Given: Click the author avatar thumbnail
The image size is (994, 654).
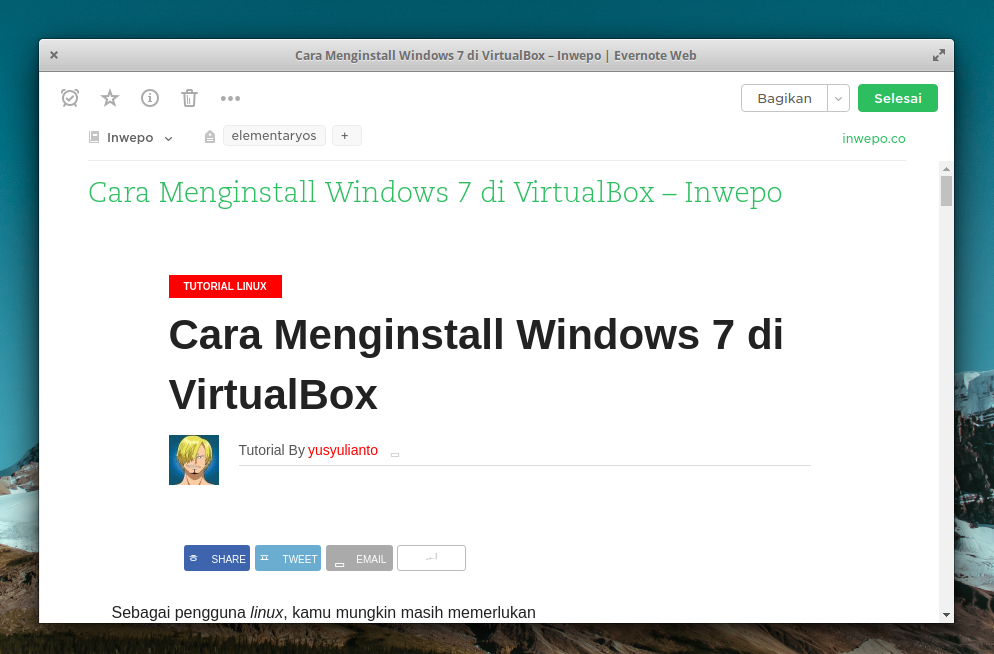Looking at the screenshot, I should point(194,460).
